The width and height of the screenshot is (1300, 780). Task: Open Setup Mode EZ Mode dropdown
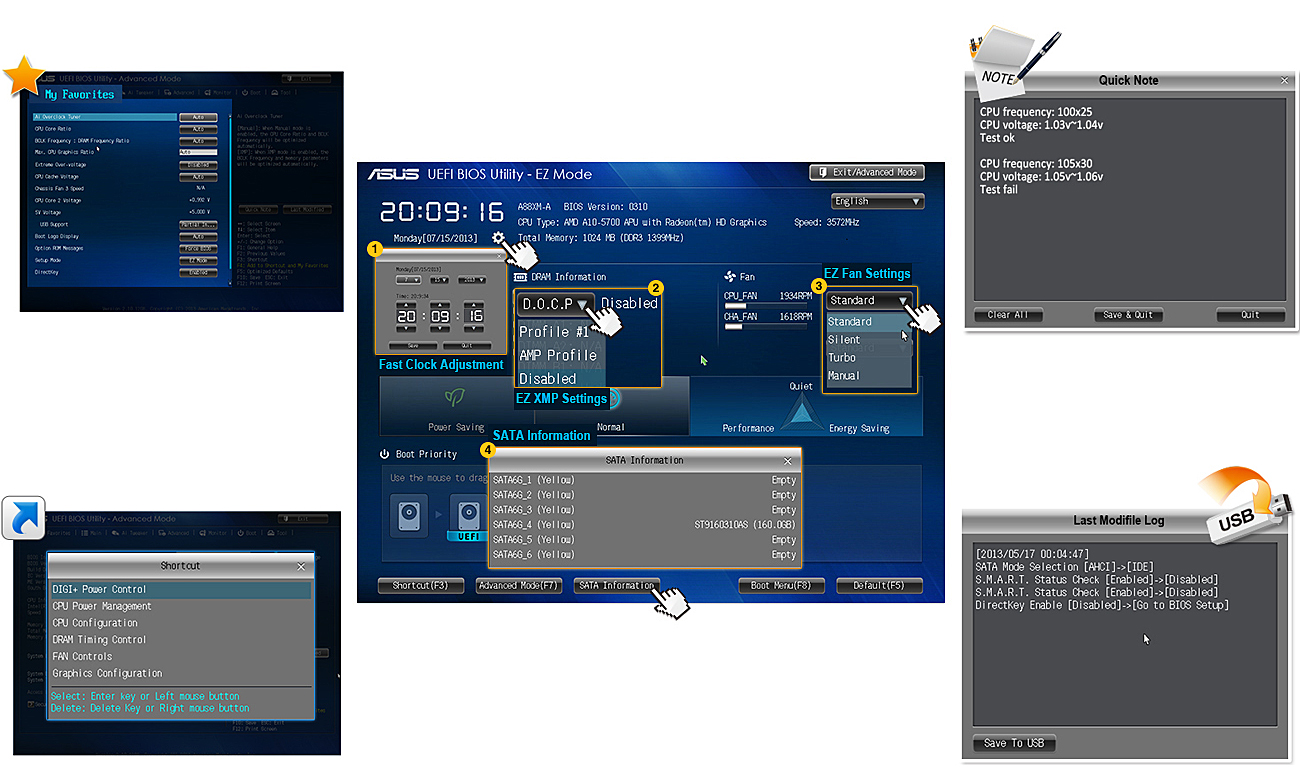tap(198, 260)
